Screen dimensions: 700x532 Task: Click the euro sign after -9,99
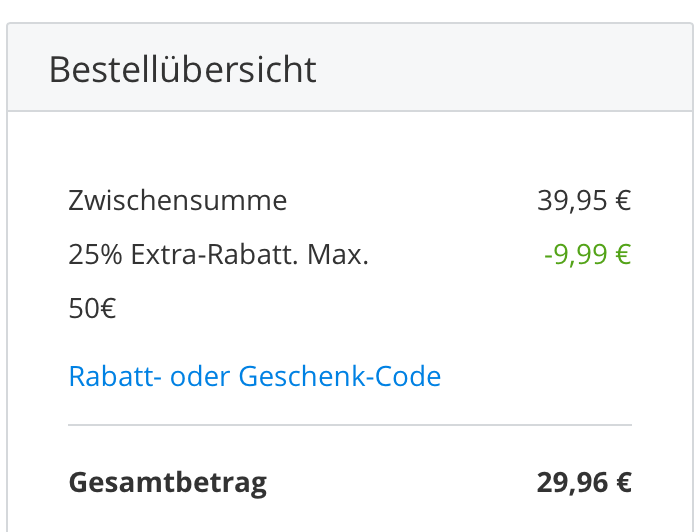tap(623, 255)
